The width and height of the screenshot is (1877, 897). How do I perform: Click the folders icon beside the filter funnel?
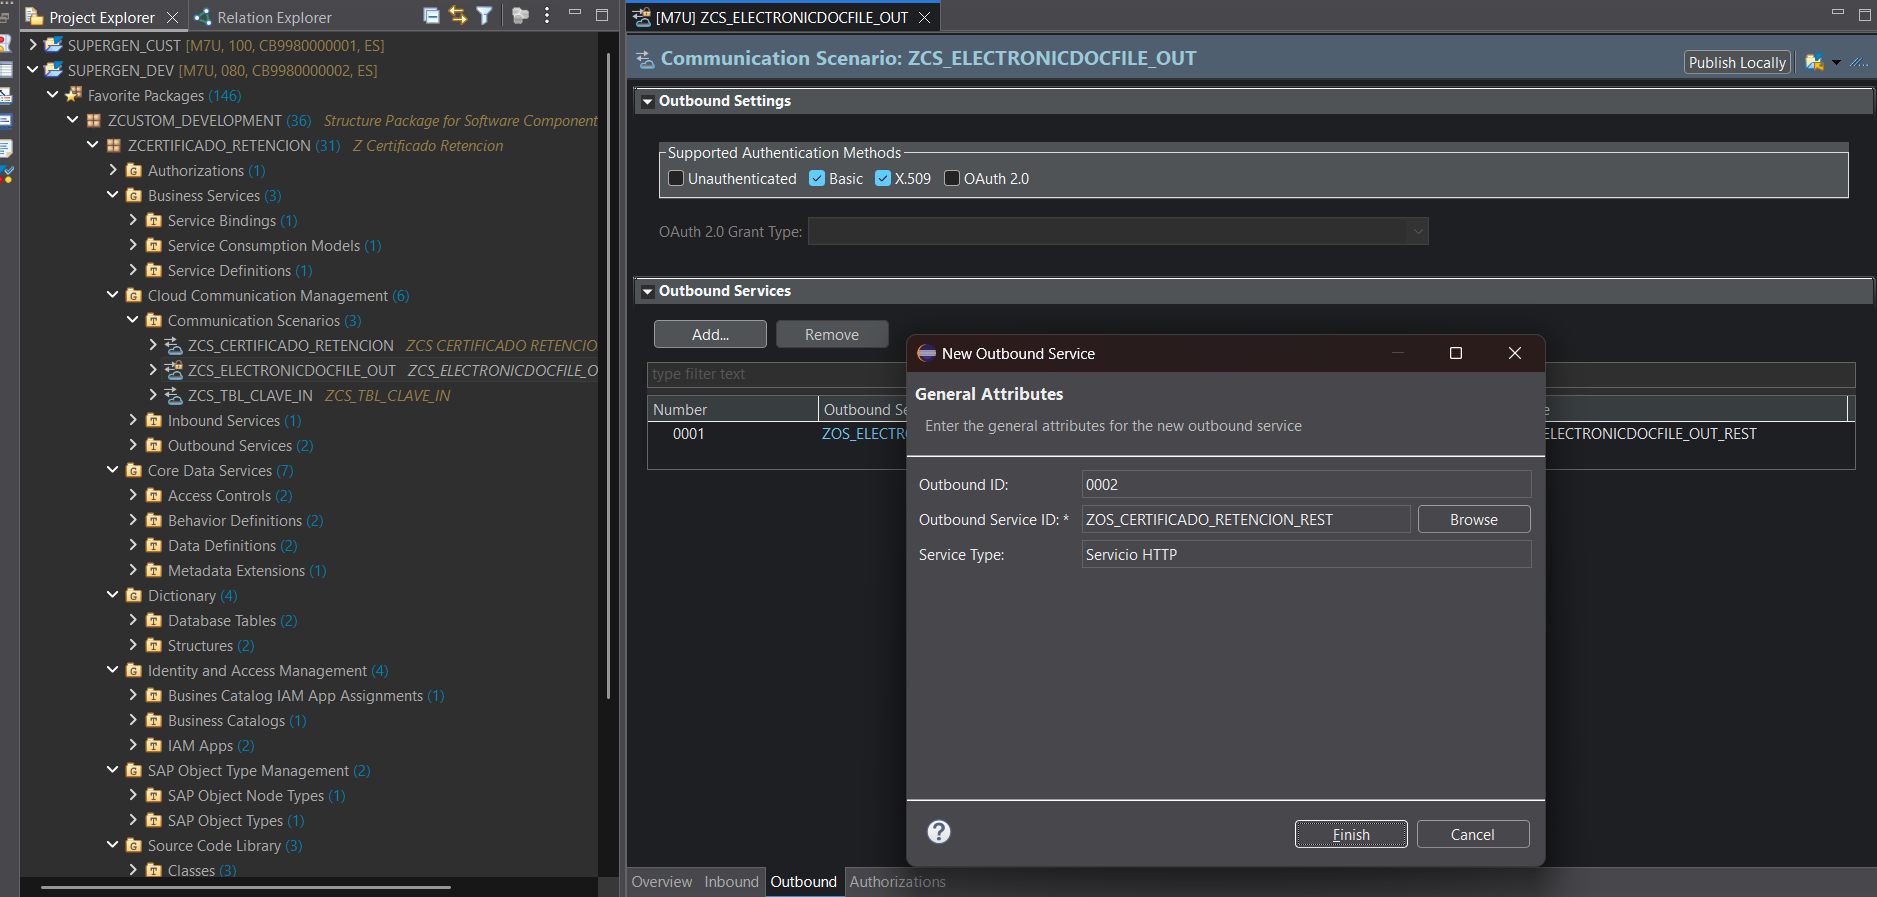[x=520, y=15]
